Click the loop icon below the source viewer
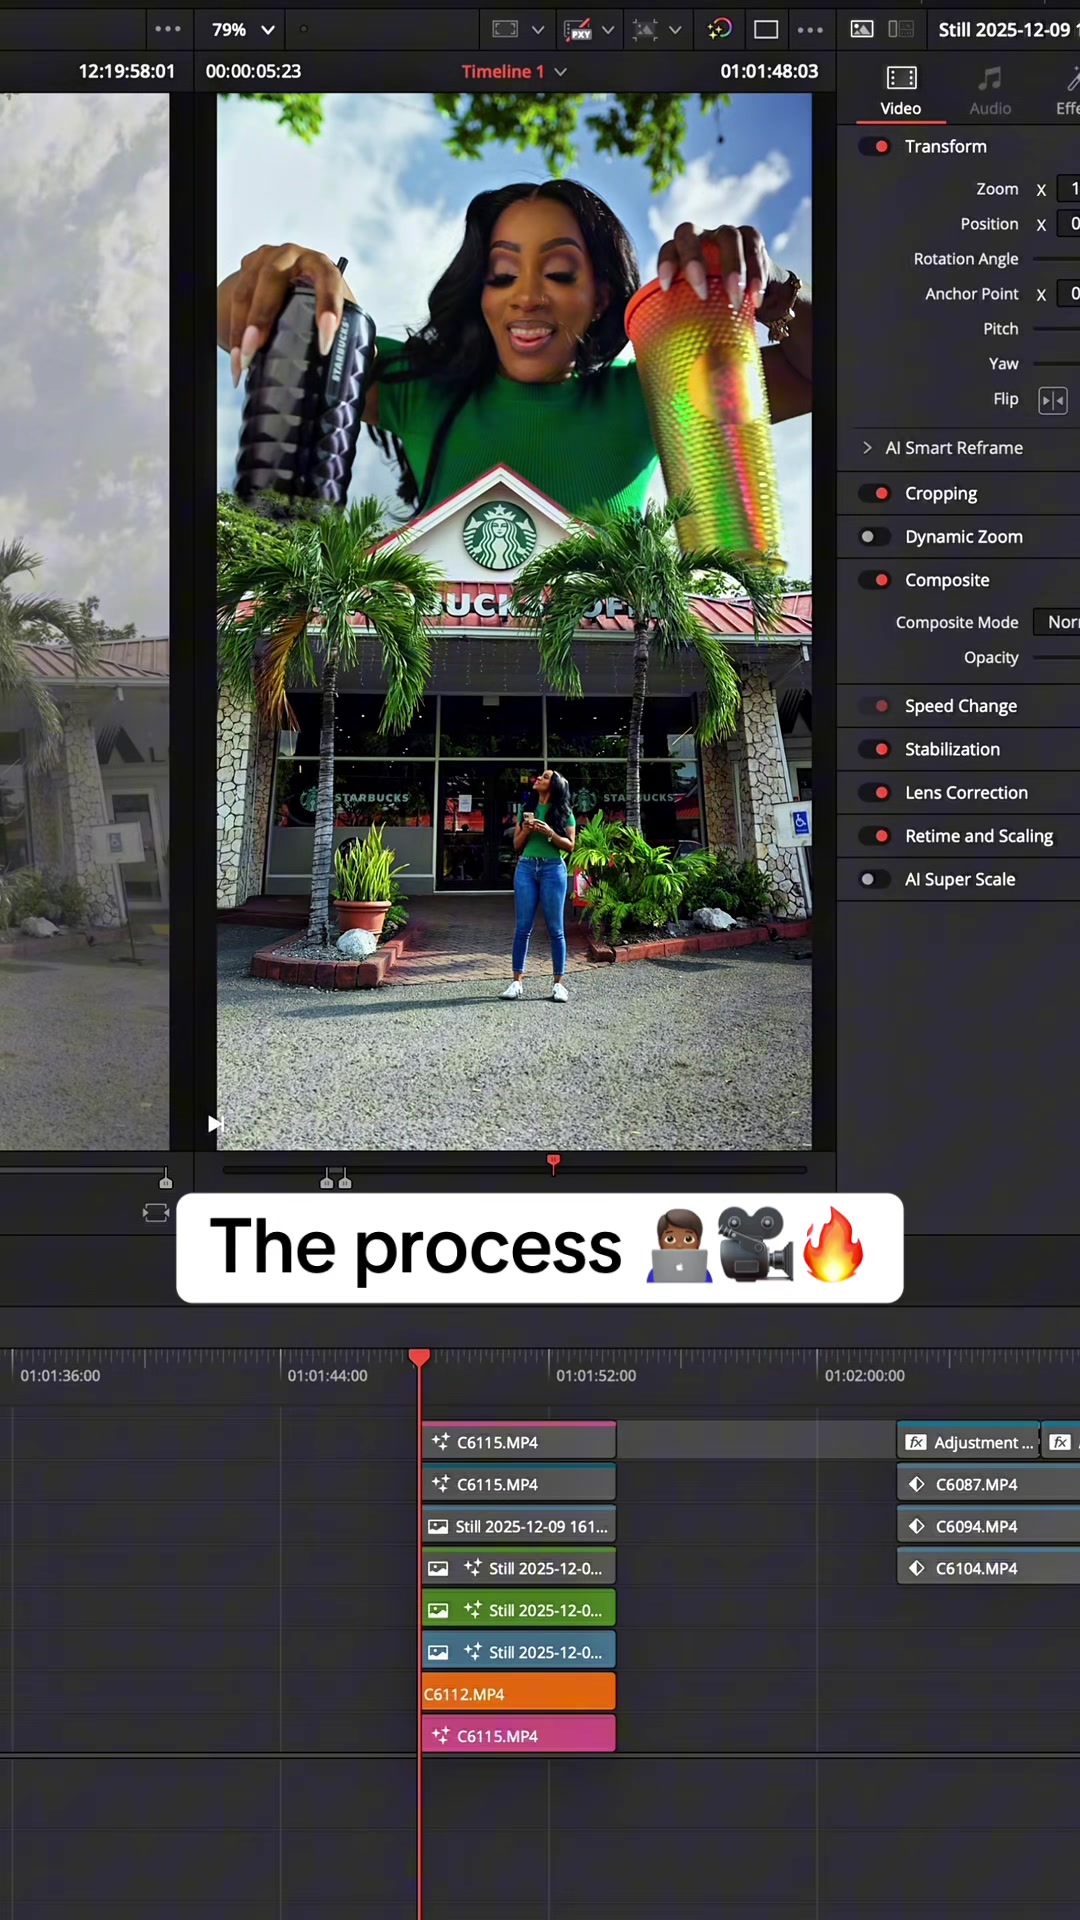Screen dimensions: 1080x1920 click(x=156, y=1213)
